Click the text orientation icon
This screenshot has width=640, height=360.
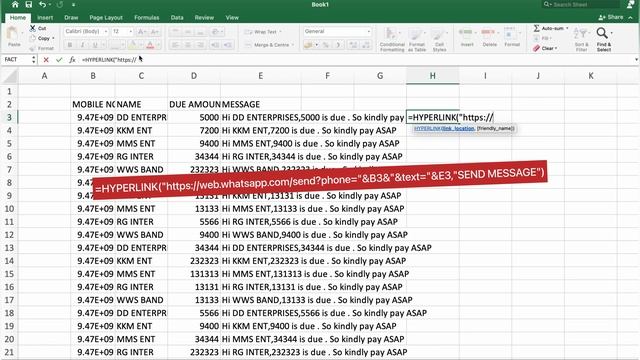tap(216, 31)
